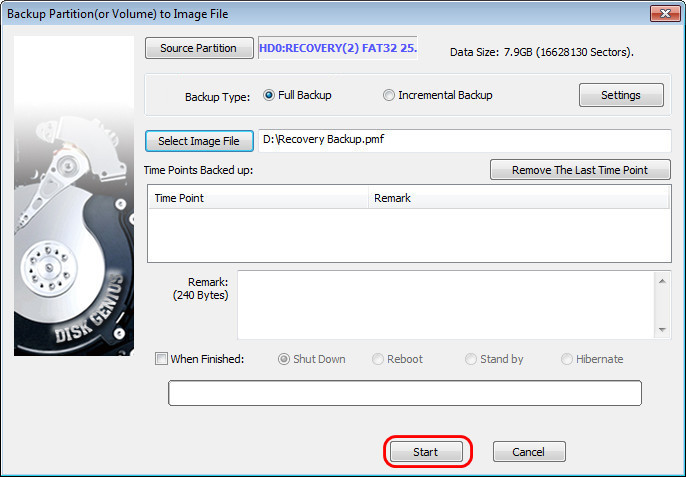Click the image file path field

point(464,140)
